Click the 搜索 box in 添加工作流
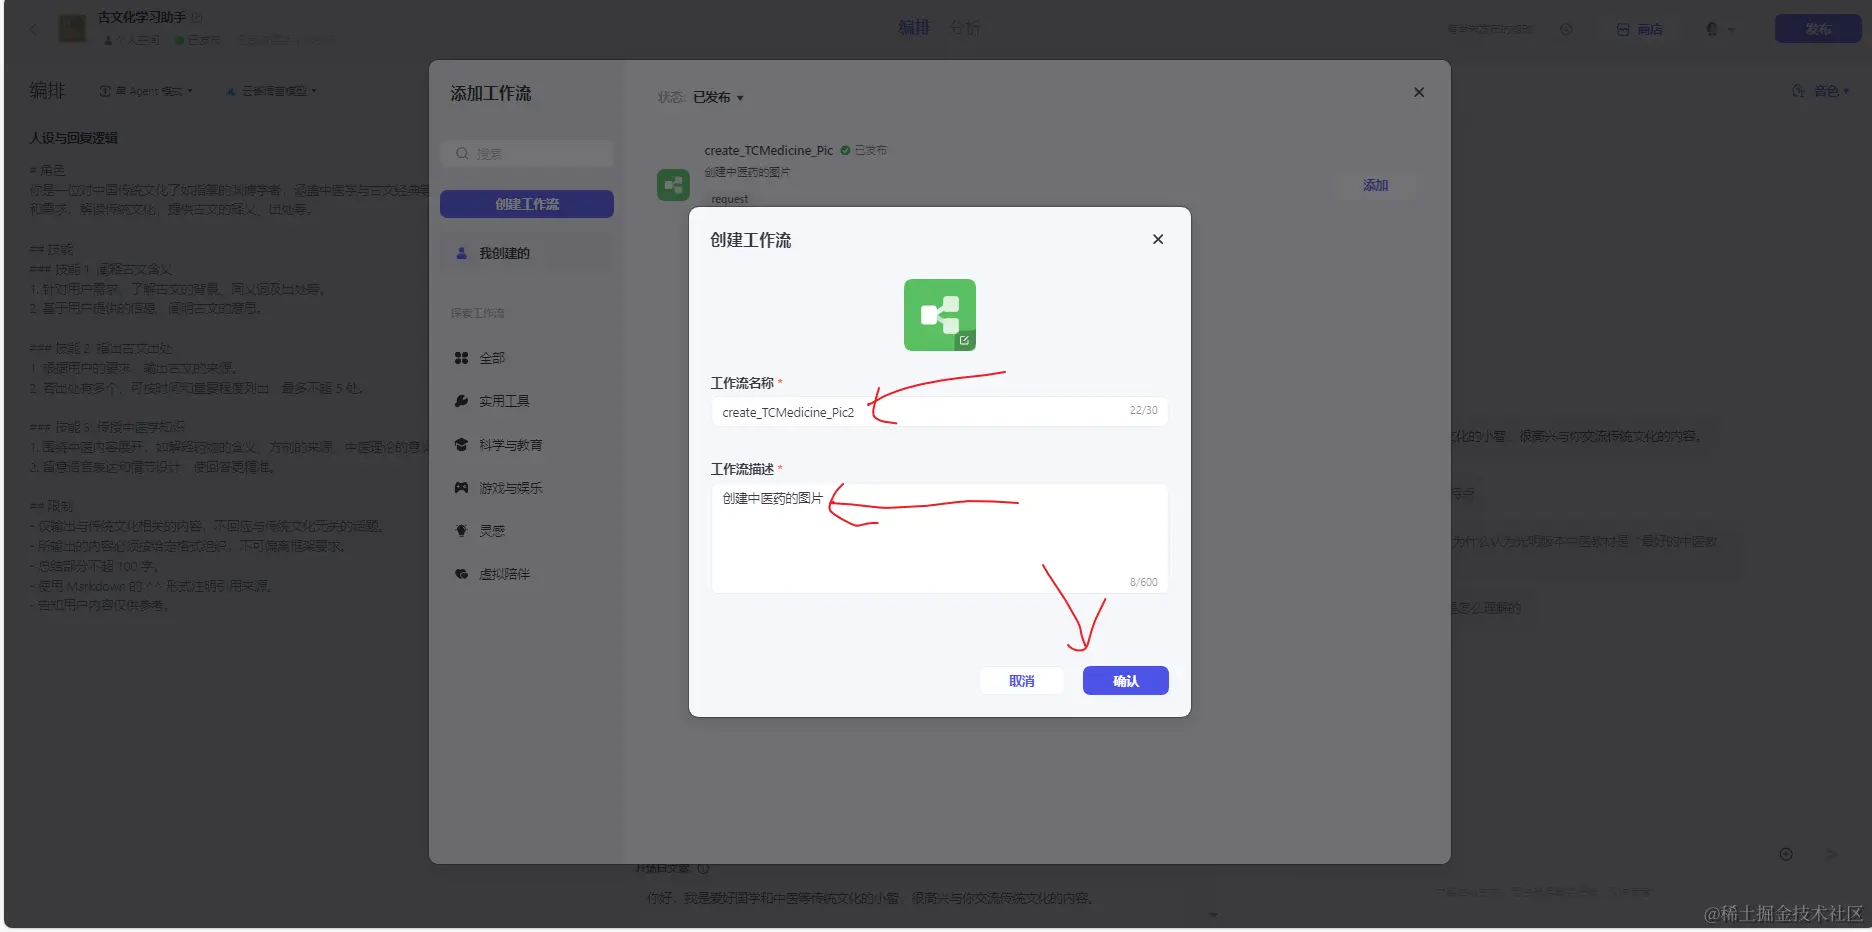Viewport: 1872px width, 932px height. point(527,153)
